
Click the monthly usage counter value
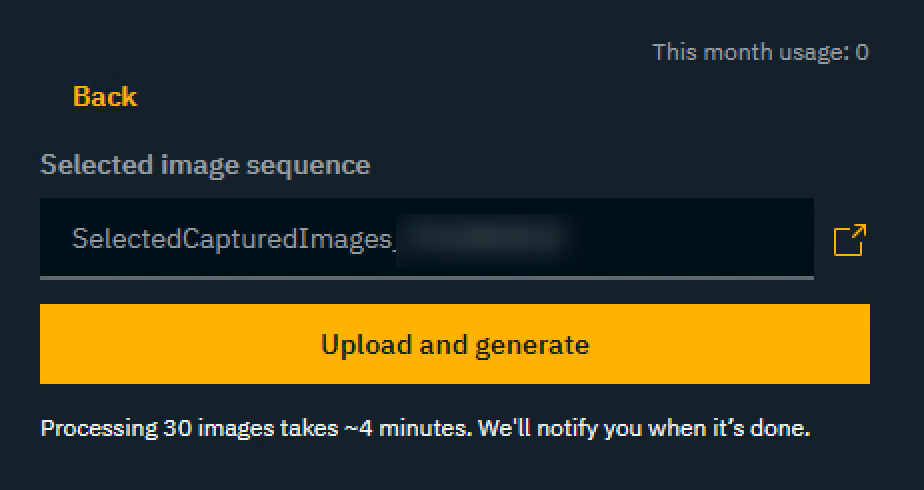[x=862, y=52]
